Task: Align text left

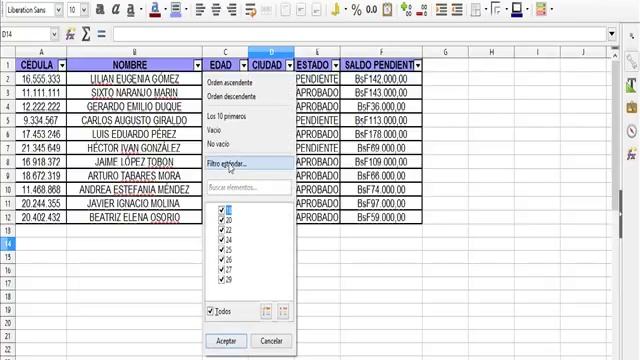Action: tap(200, 9)
